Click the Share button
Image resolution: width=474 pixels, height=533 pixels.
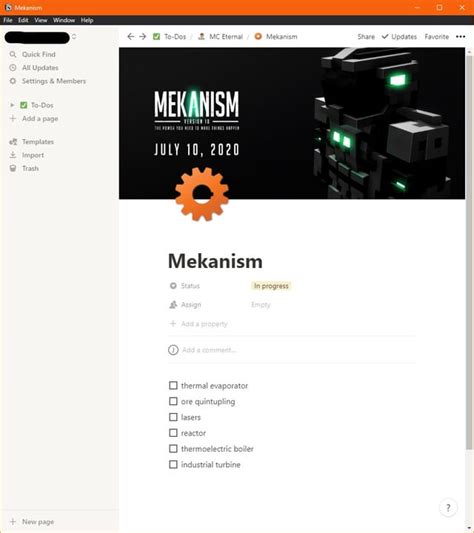point(366,36)
